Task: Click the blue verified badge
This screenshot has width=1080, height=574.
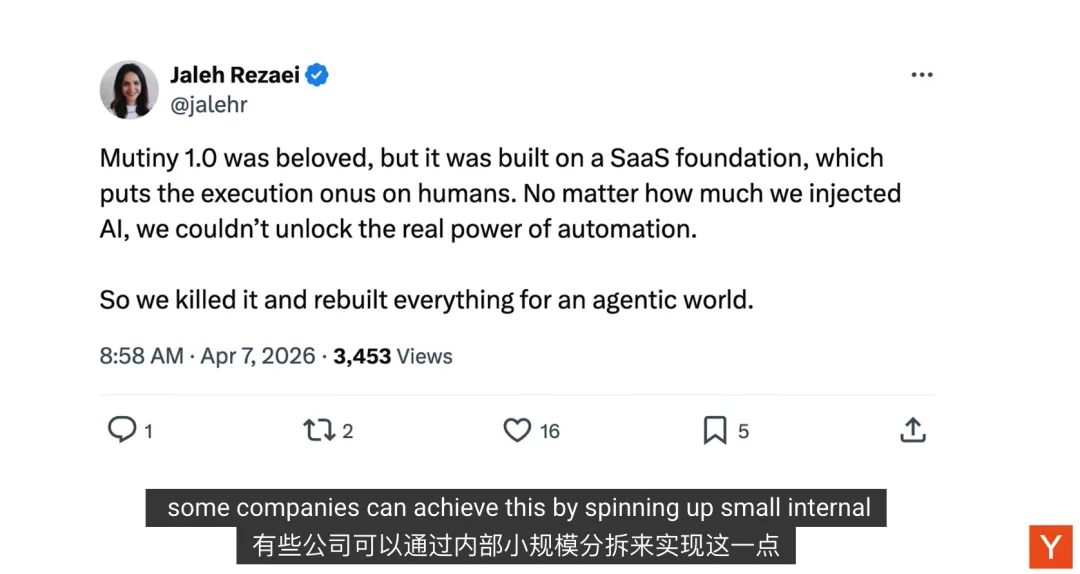Action: [317, 75]
